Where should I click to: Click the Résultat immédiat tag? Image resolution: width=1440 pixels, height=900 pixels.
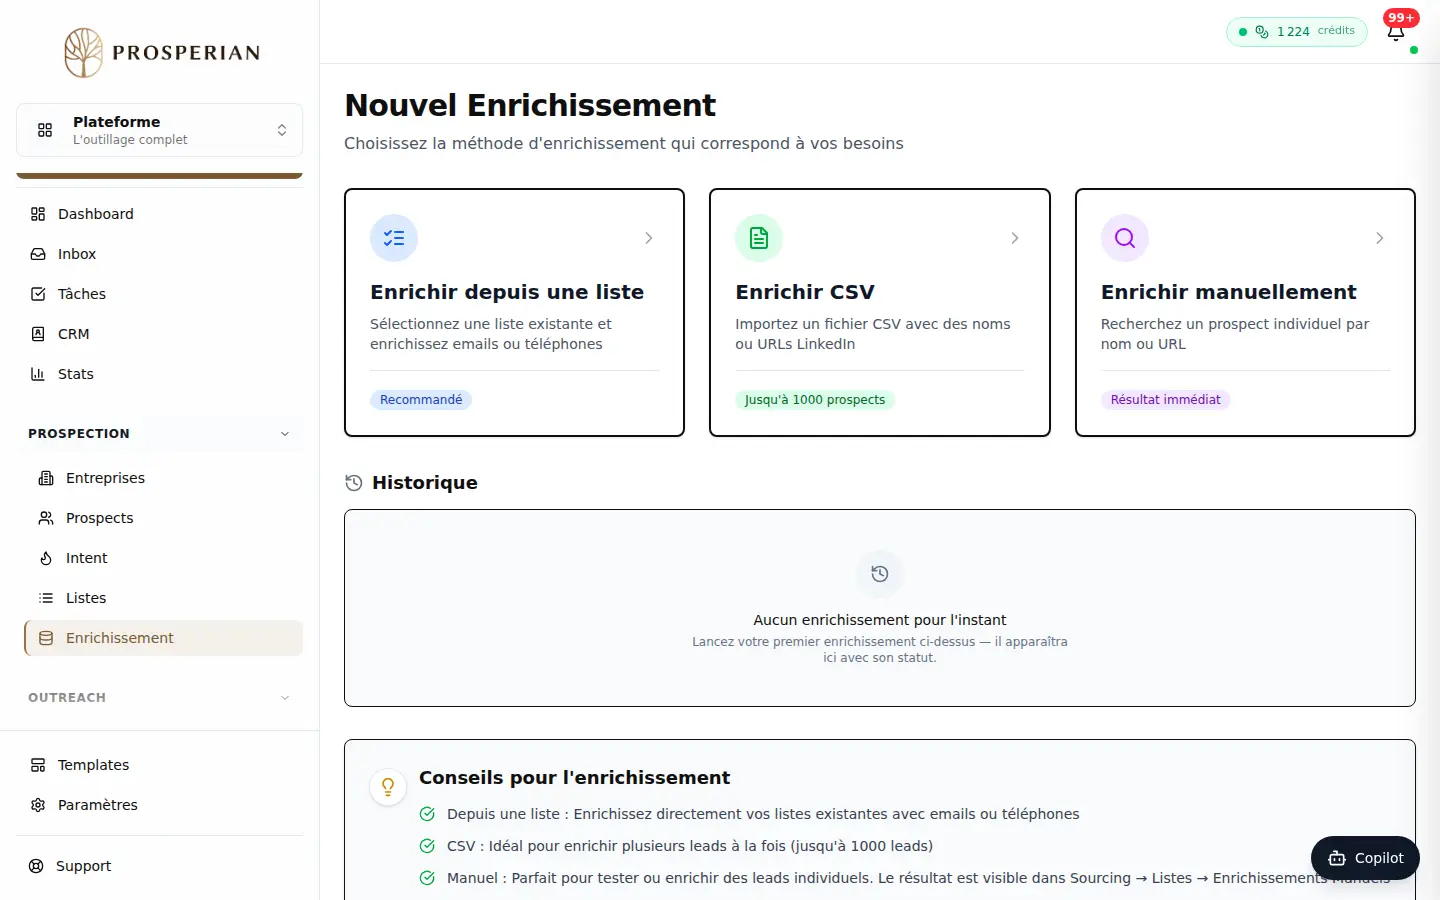pyautogui.click(x=1166, y=400)
